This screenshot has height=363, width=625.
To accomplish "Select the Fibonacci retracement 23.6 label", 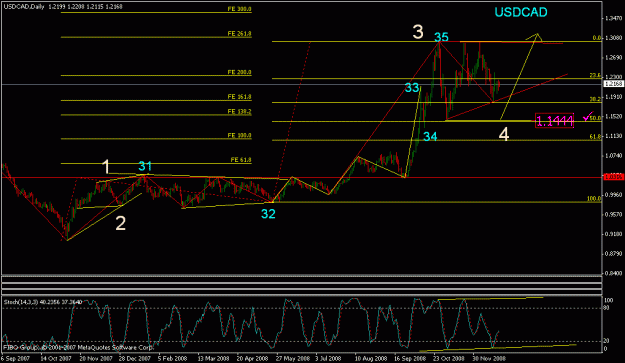I will [x=596, y=75].
